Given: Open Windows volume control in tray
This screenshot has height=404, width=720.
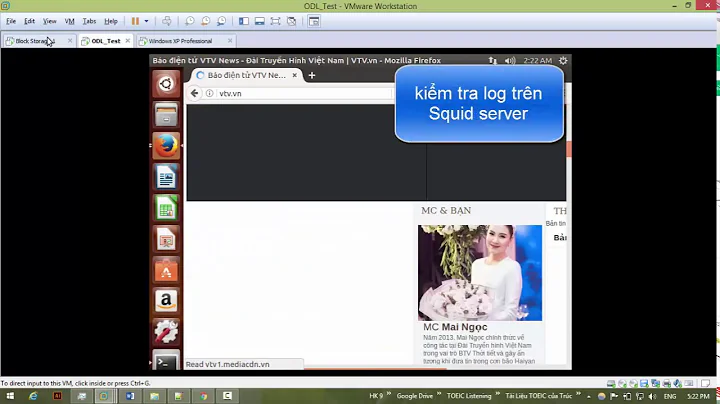Looking at the screenshot, I should (x=652, y=396).
